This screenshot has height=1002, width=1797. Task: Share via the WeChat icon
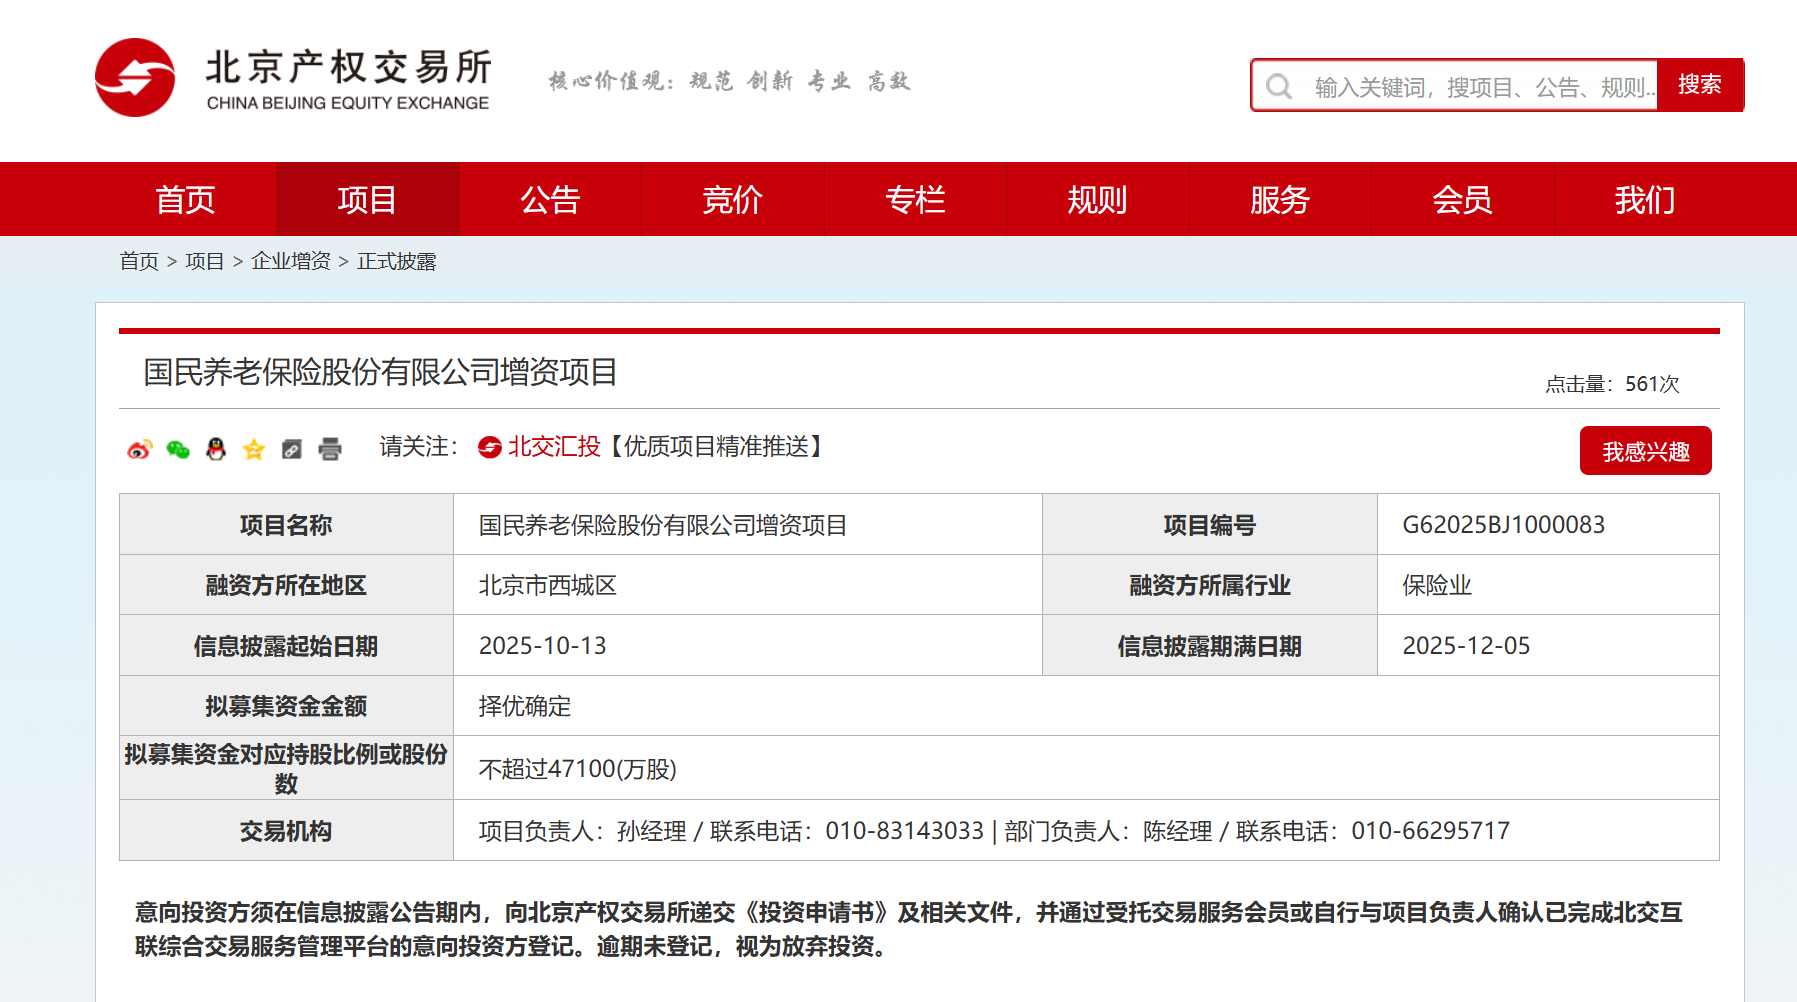point(178,450)
